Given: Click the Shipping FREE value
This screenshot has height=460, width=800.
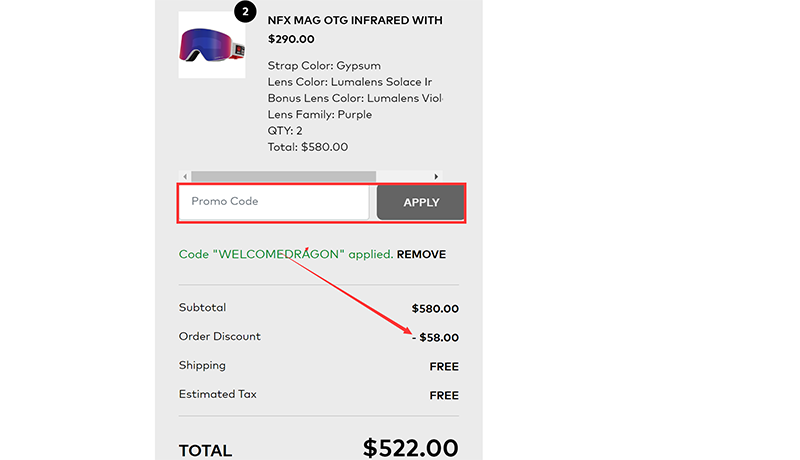Looking at the screenshot, I should coord(444,367).
